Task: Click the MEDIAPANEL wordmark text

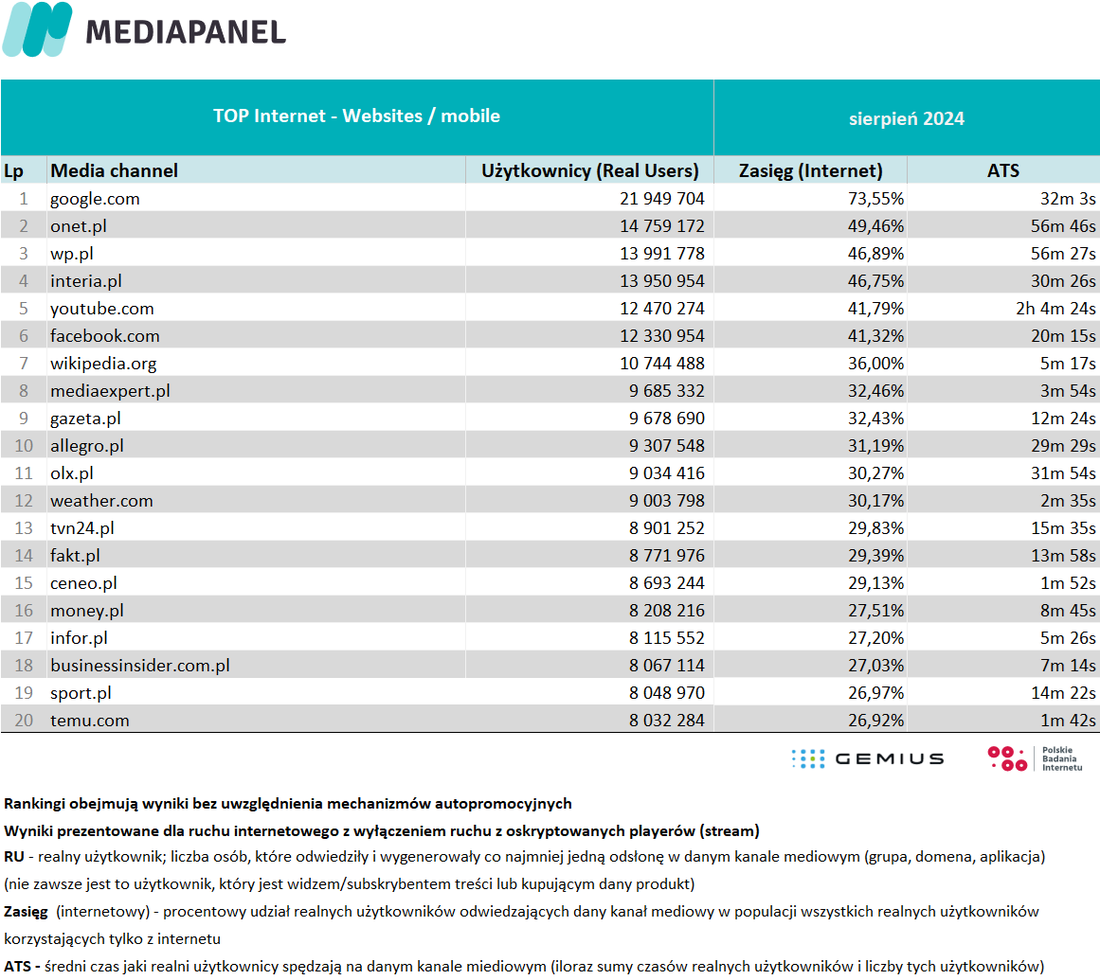Action: coord(186,32)
